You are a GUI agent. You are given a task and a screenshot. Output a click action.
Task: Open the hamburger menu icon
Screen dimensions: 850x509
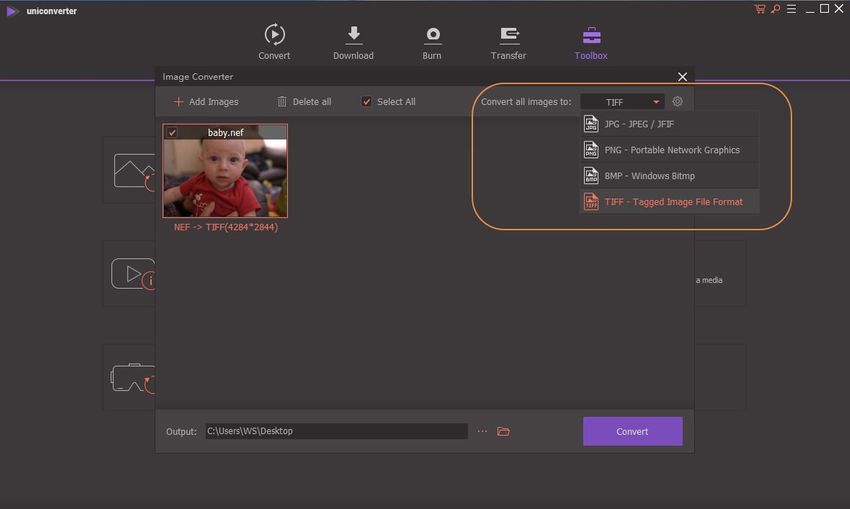click(x=789, y=9)
